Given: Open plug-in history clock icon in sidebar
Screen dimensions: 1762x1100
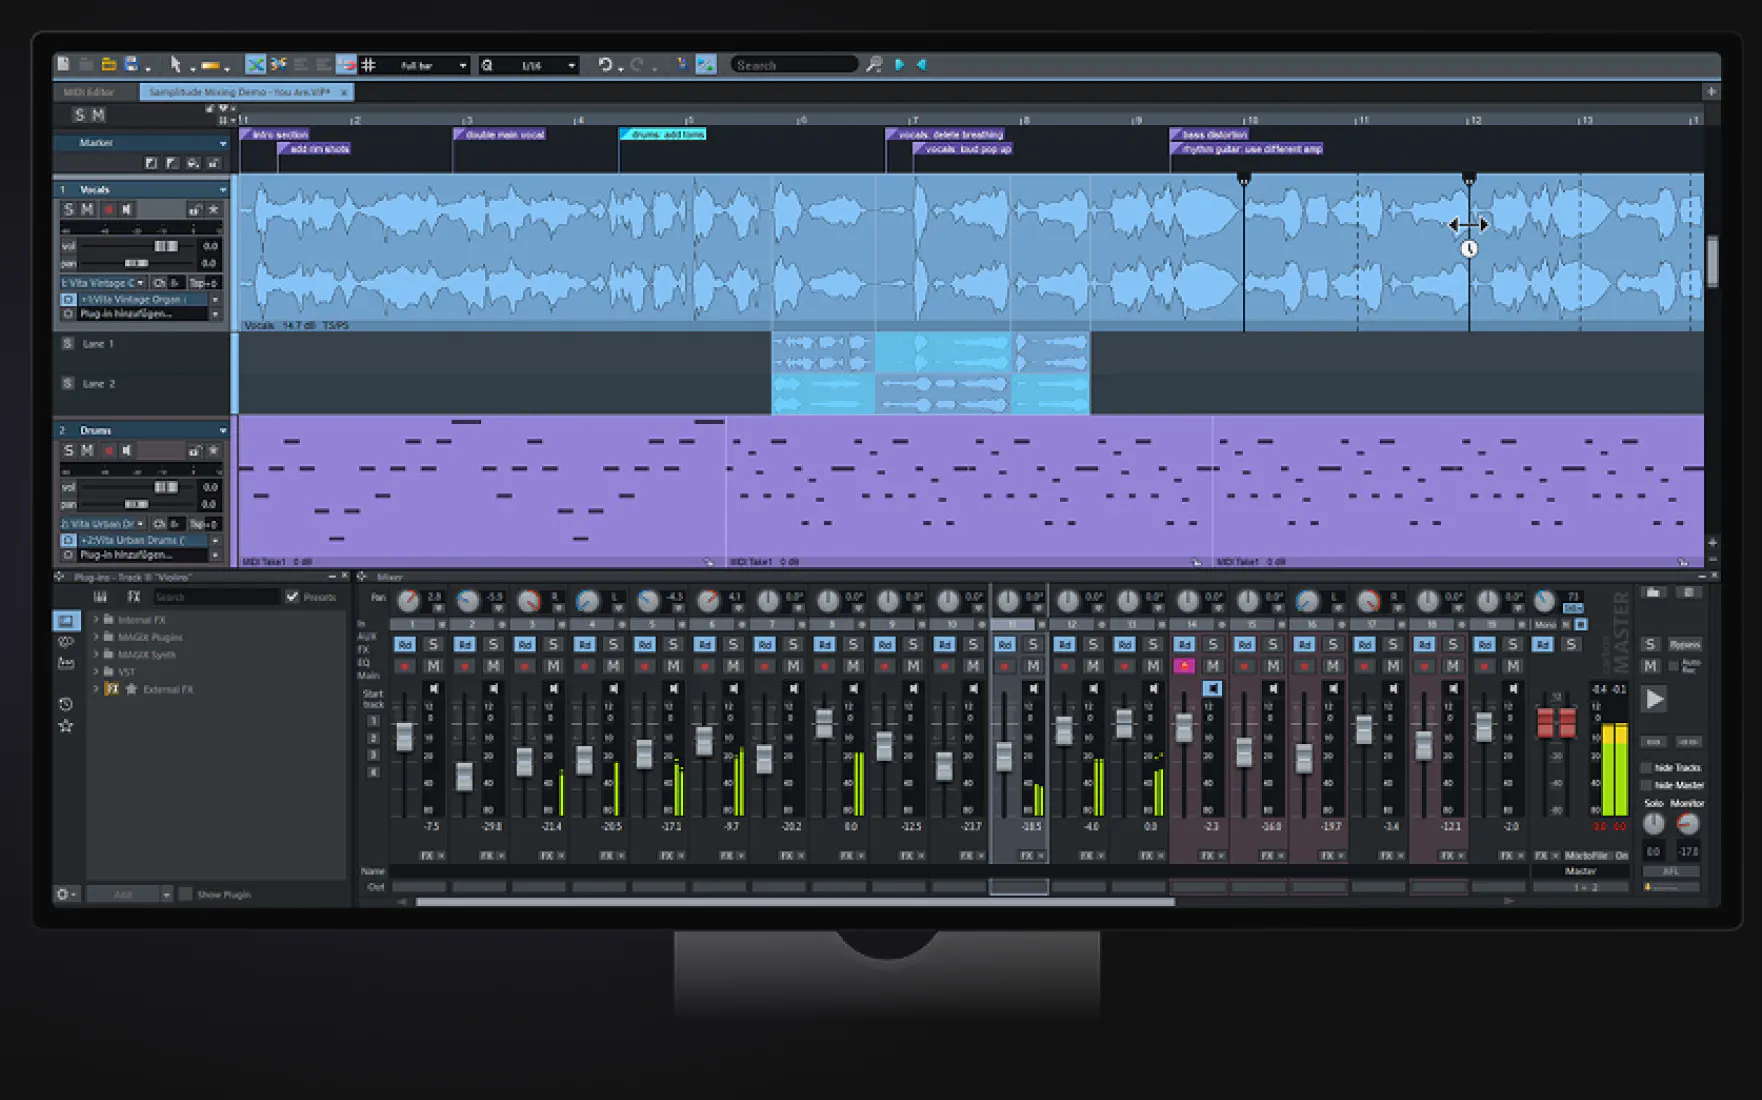Looking at the screenshot, I should (x=66, y=704).
